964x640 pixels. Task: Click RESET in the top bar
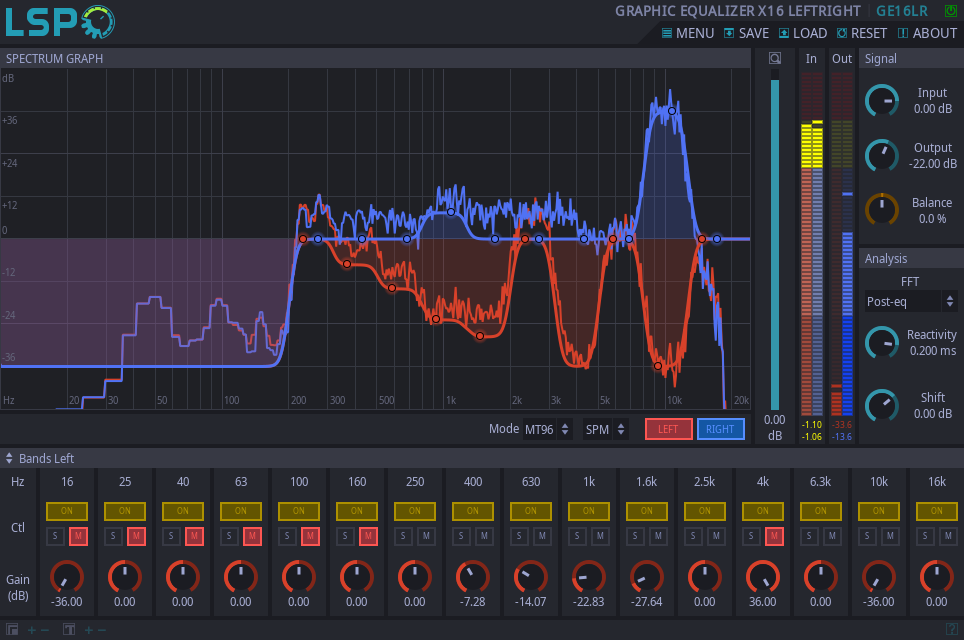[862, 33]
